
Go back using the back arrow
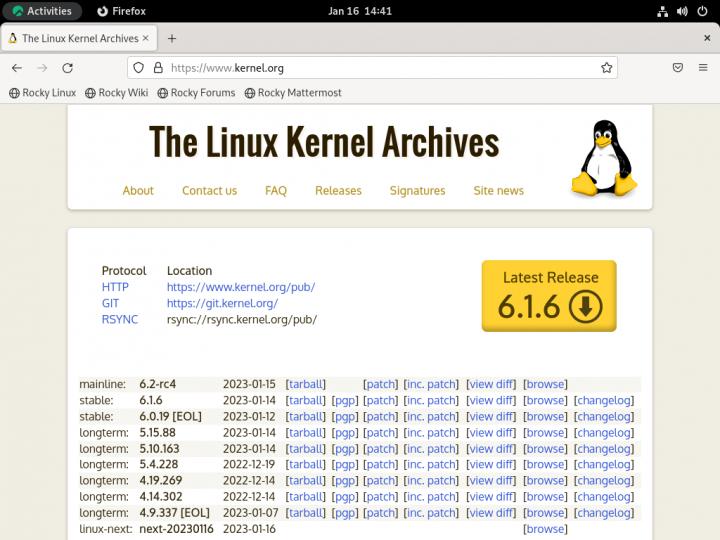(x=17, y=68)
